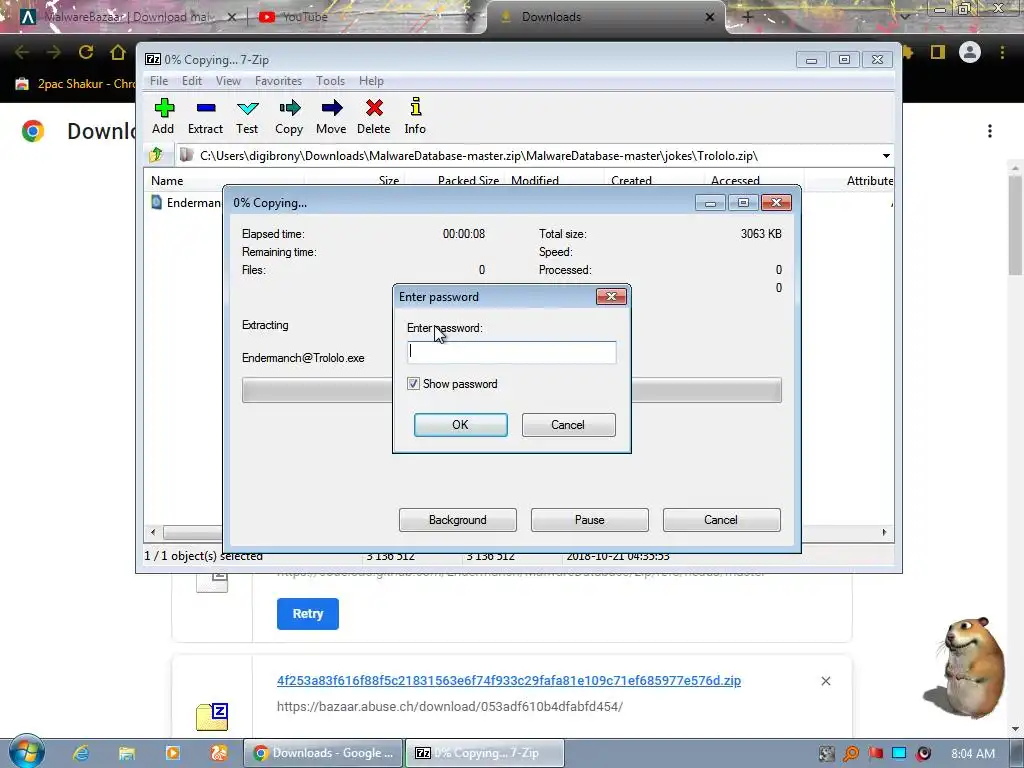The width and height of the screenshot is (1024, 768).
Task: Click the Test toolbar icon
Action: [x=247, y=116]
